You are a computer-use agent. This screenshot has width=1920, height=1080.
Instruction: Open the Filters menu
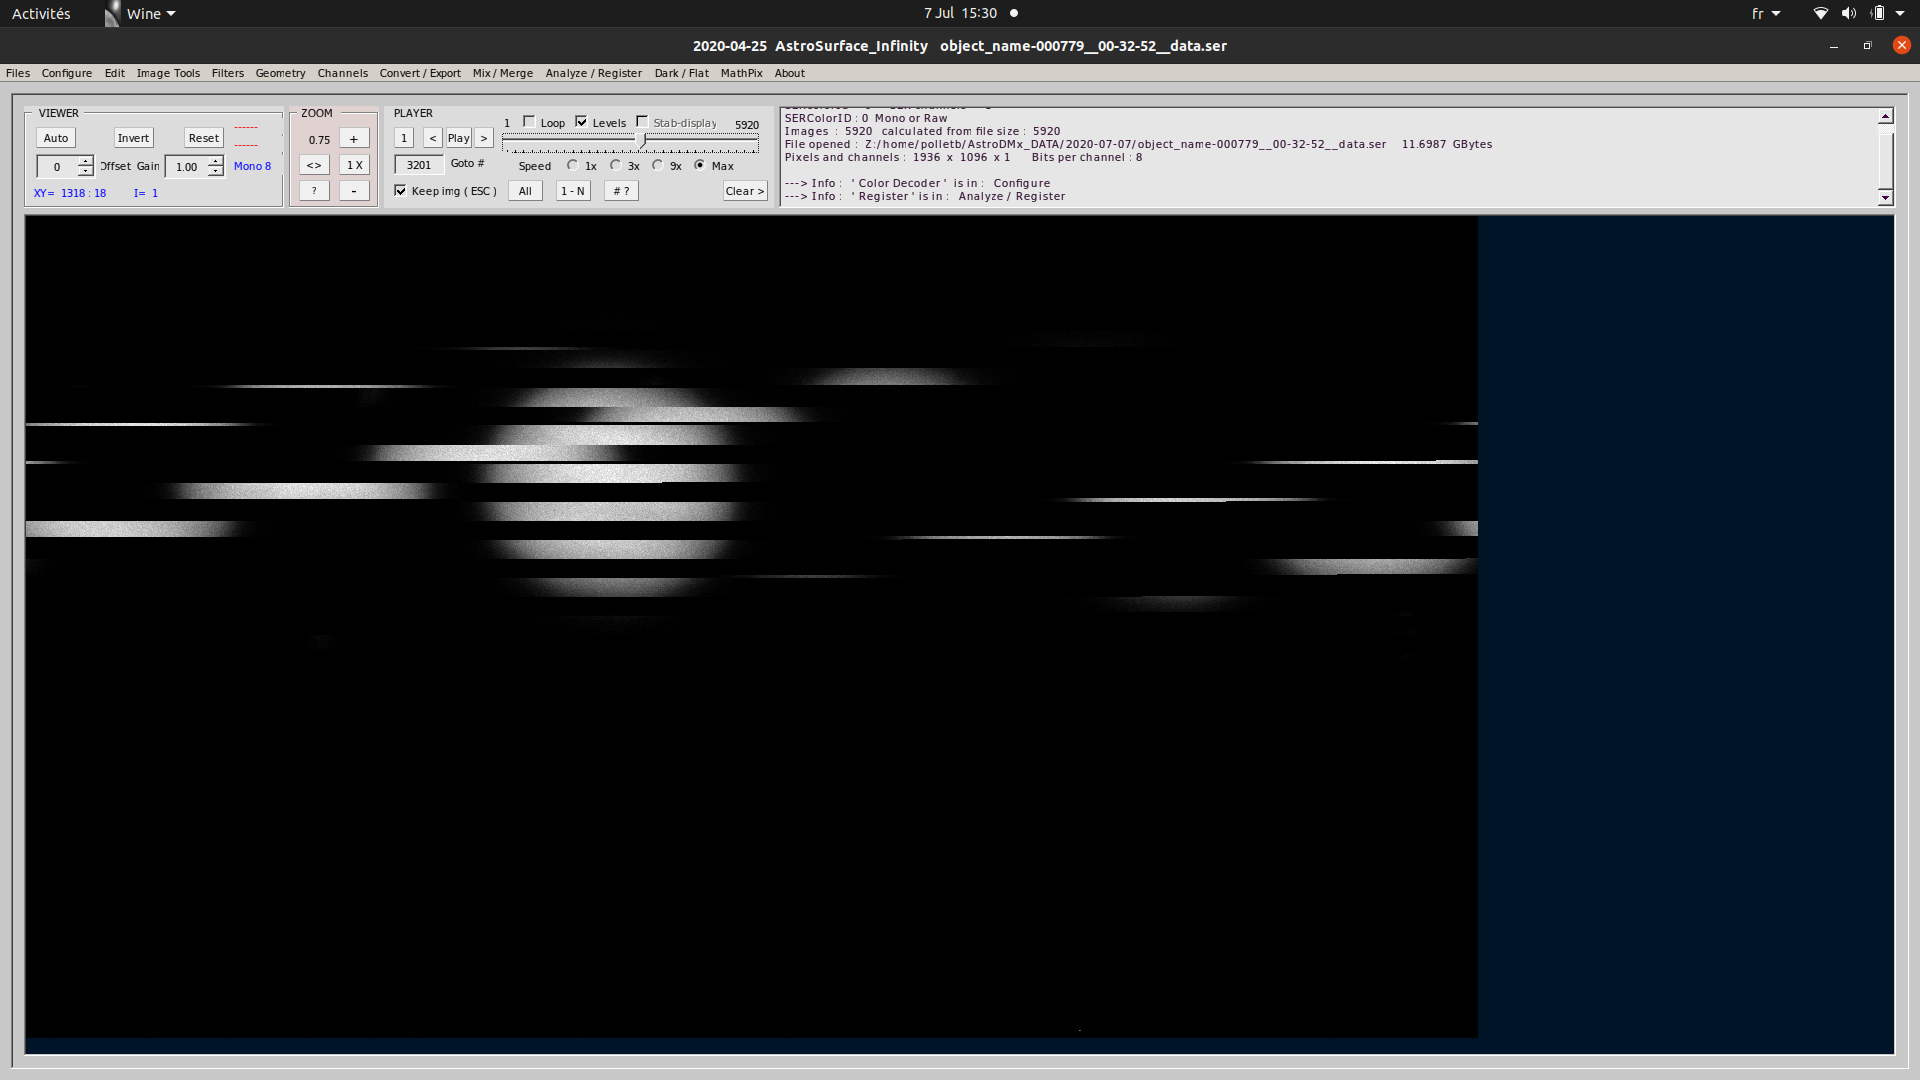click(227, 73)
